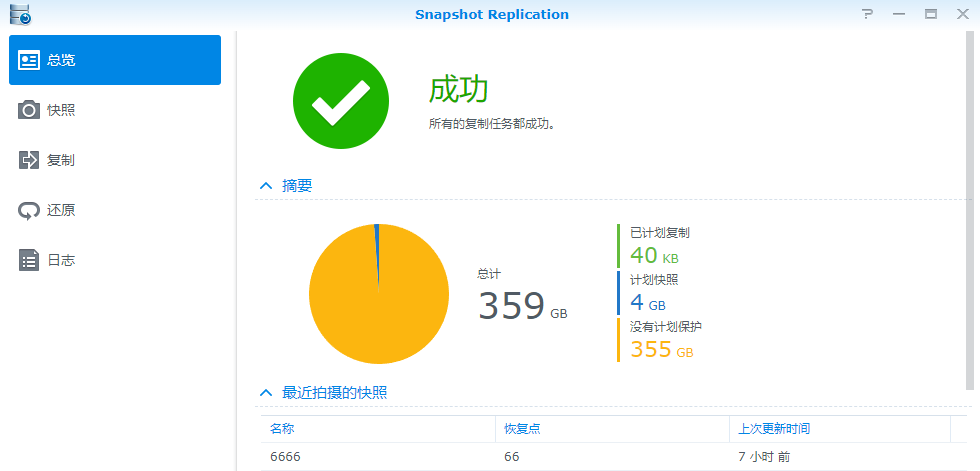Click the Snapshot Replication title text
The height and width of the screenshot is (471, 980).
pyautogui.click(x=492, y=14)
